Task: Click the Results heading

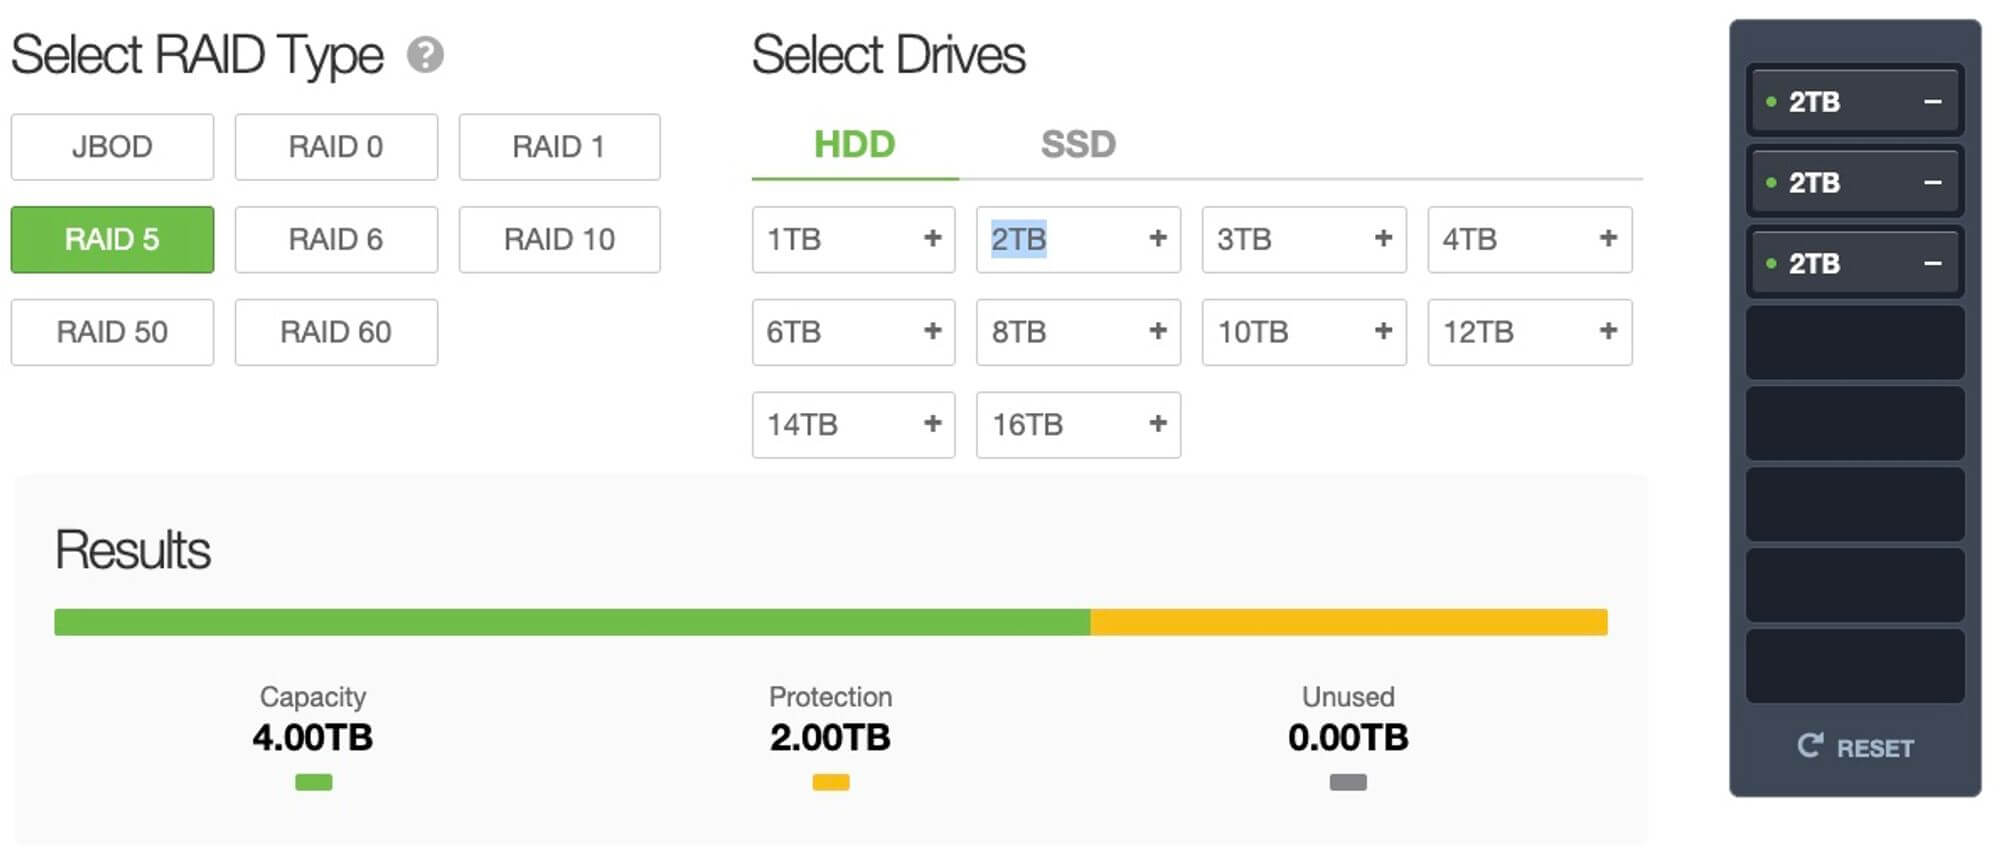Action: click(x=133, y=550)
